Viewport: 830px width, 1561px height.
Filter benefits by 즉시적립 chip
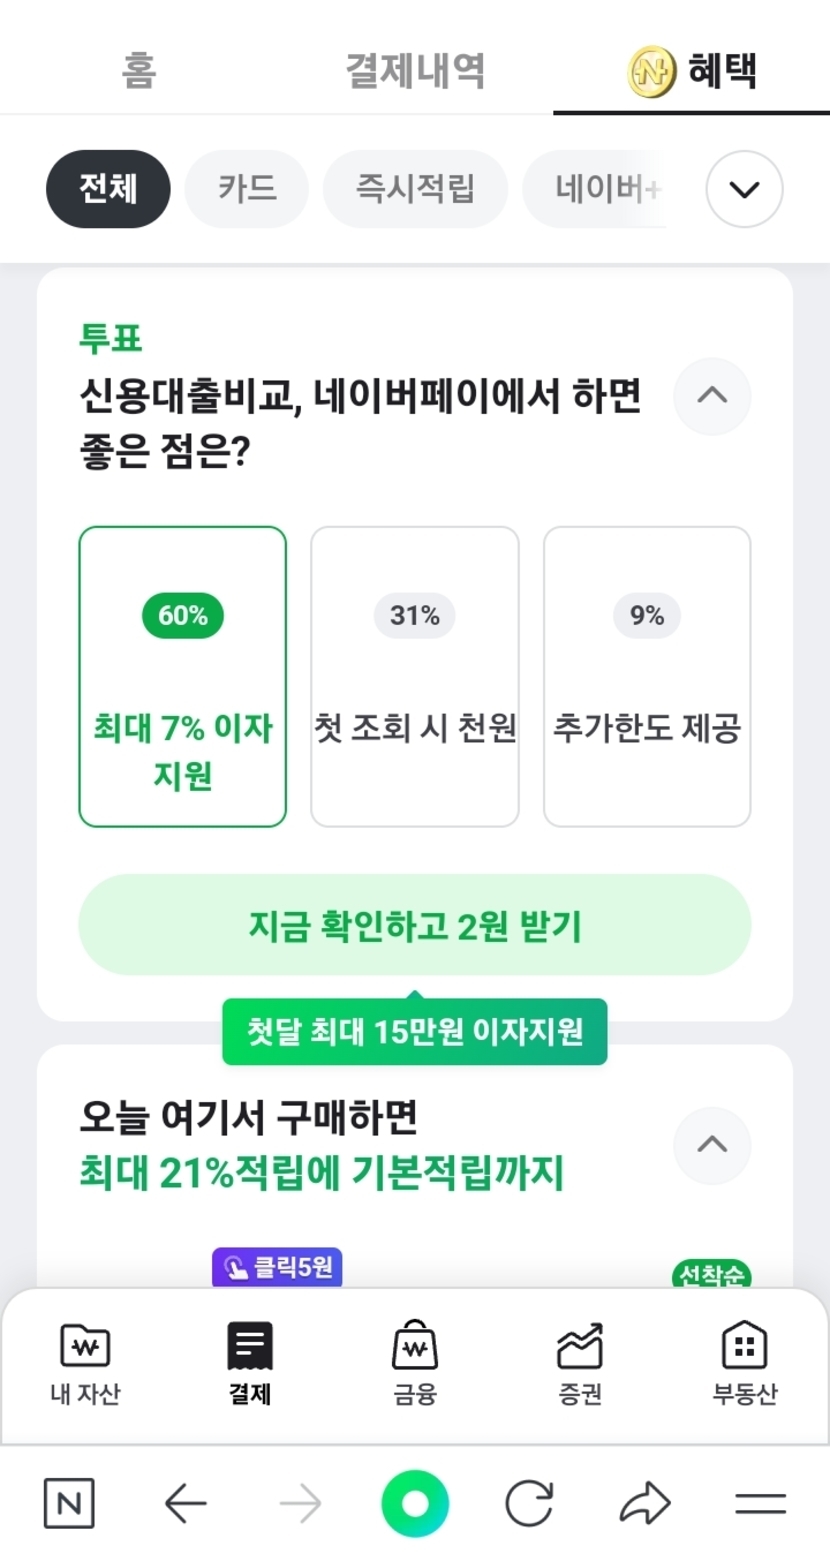tap(415, 189)
